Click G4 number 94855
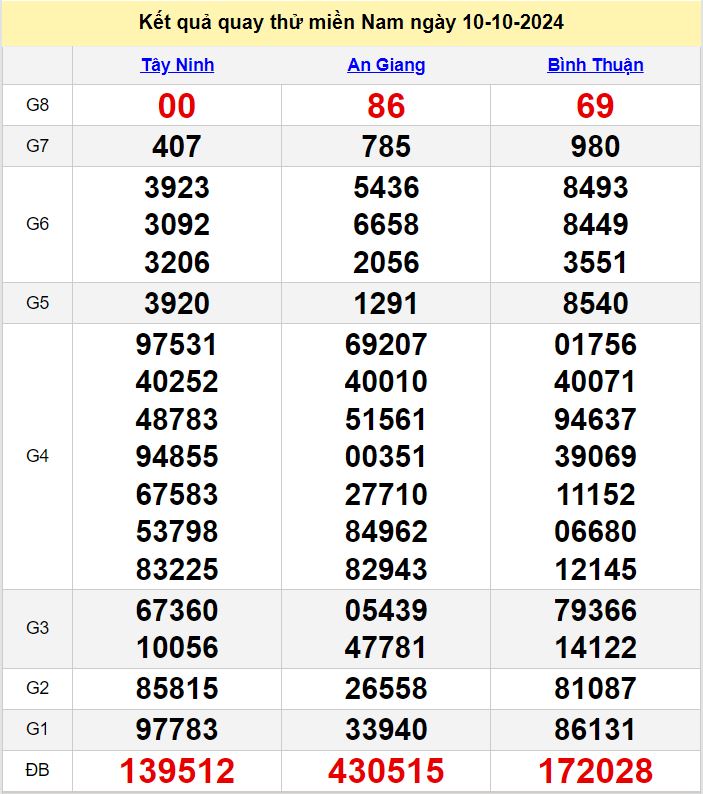 coord(177,457)
